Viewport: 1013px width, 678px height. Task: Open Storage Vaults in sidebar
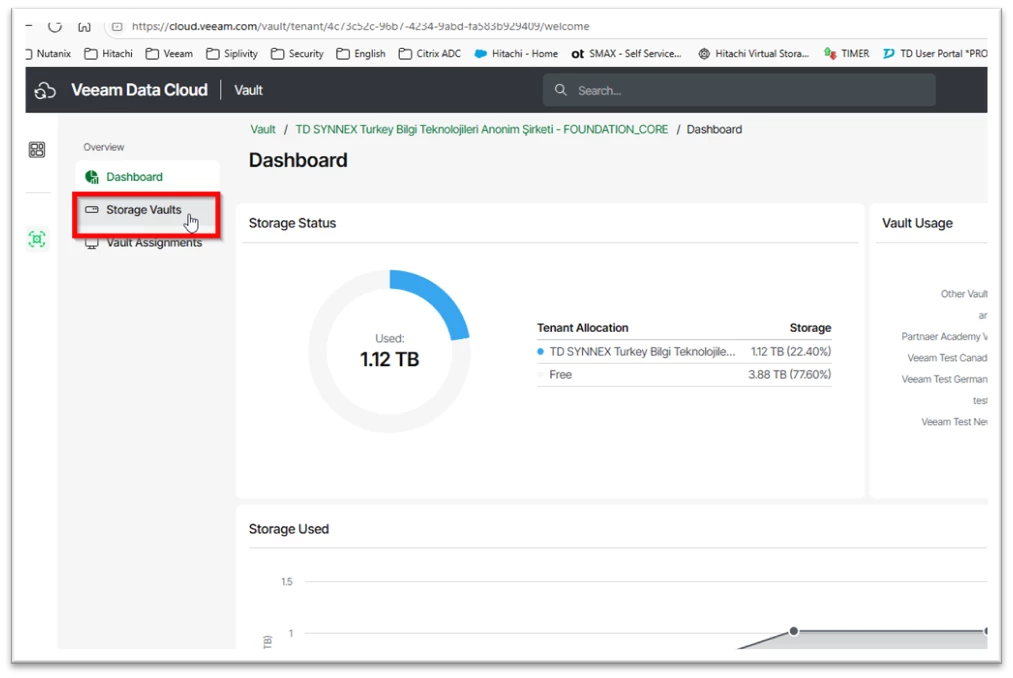(x=147, y=209)
